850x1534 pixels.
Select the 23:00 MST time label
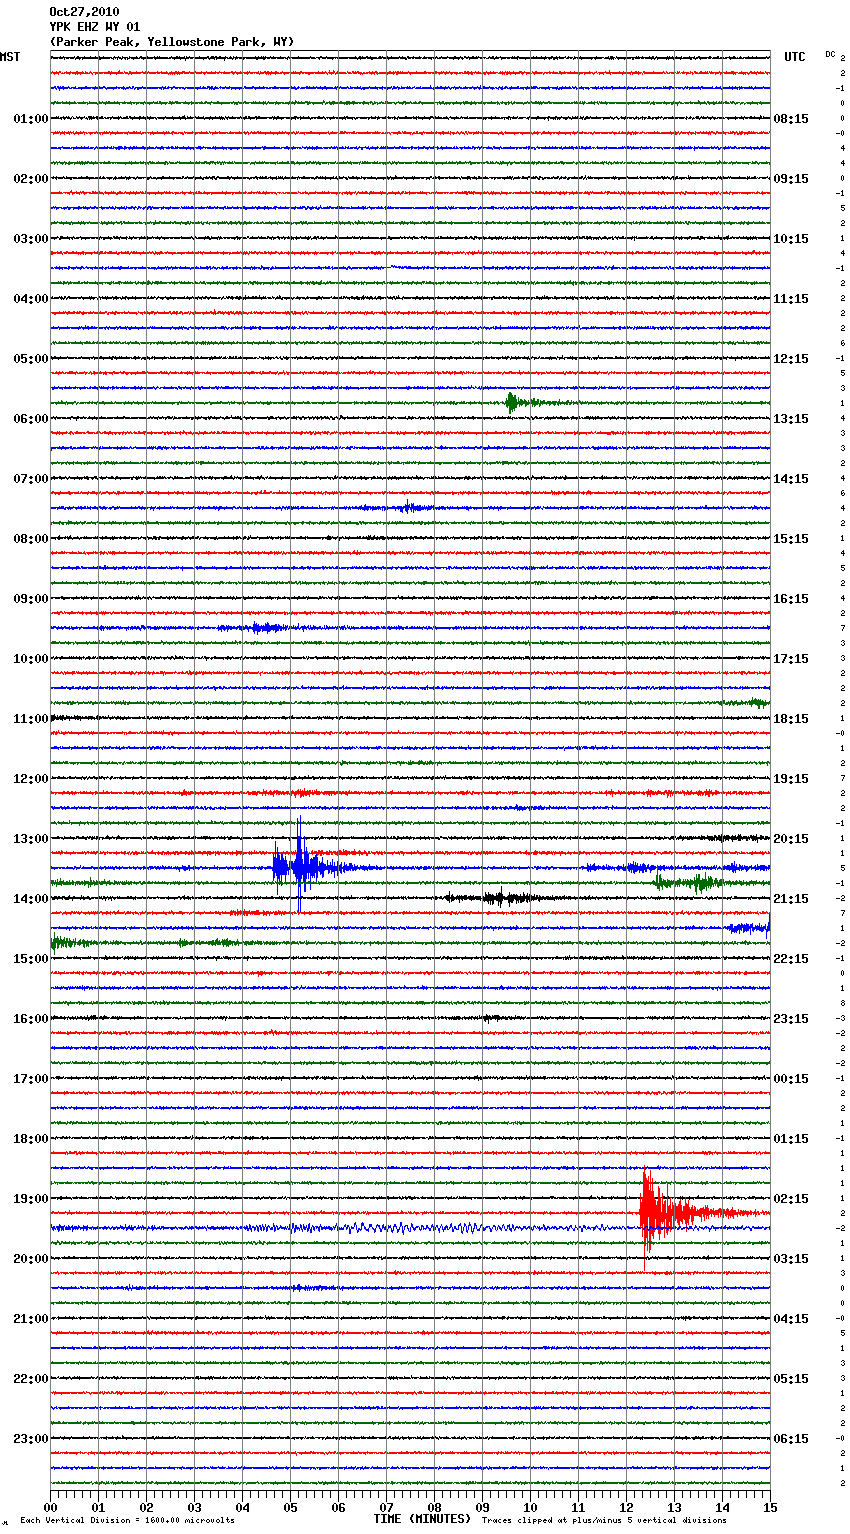pos(30,1439)
